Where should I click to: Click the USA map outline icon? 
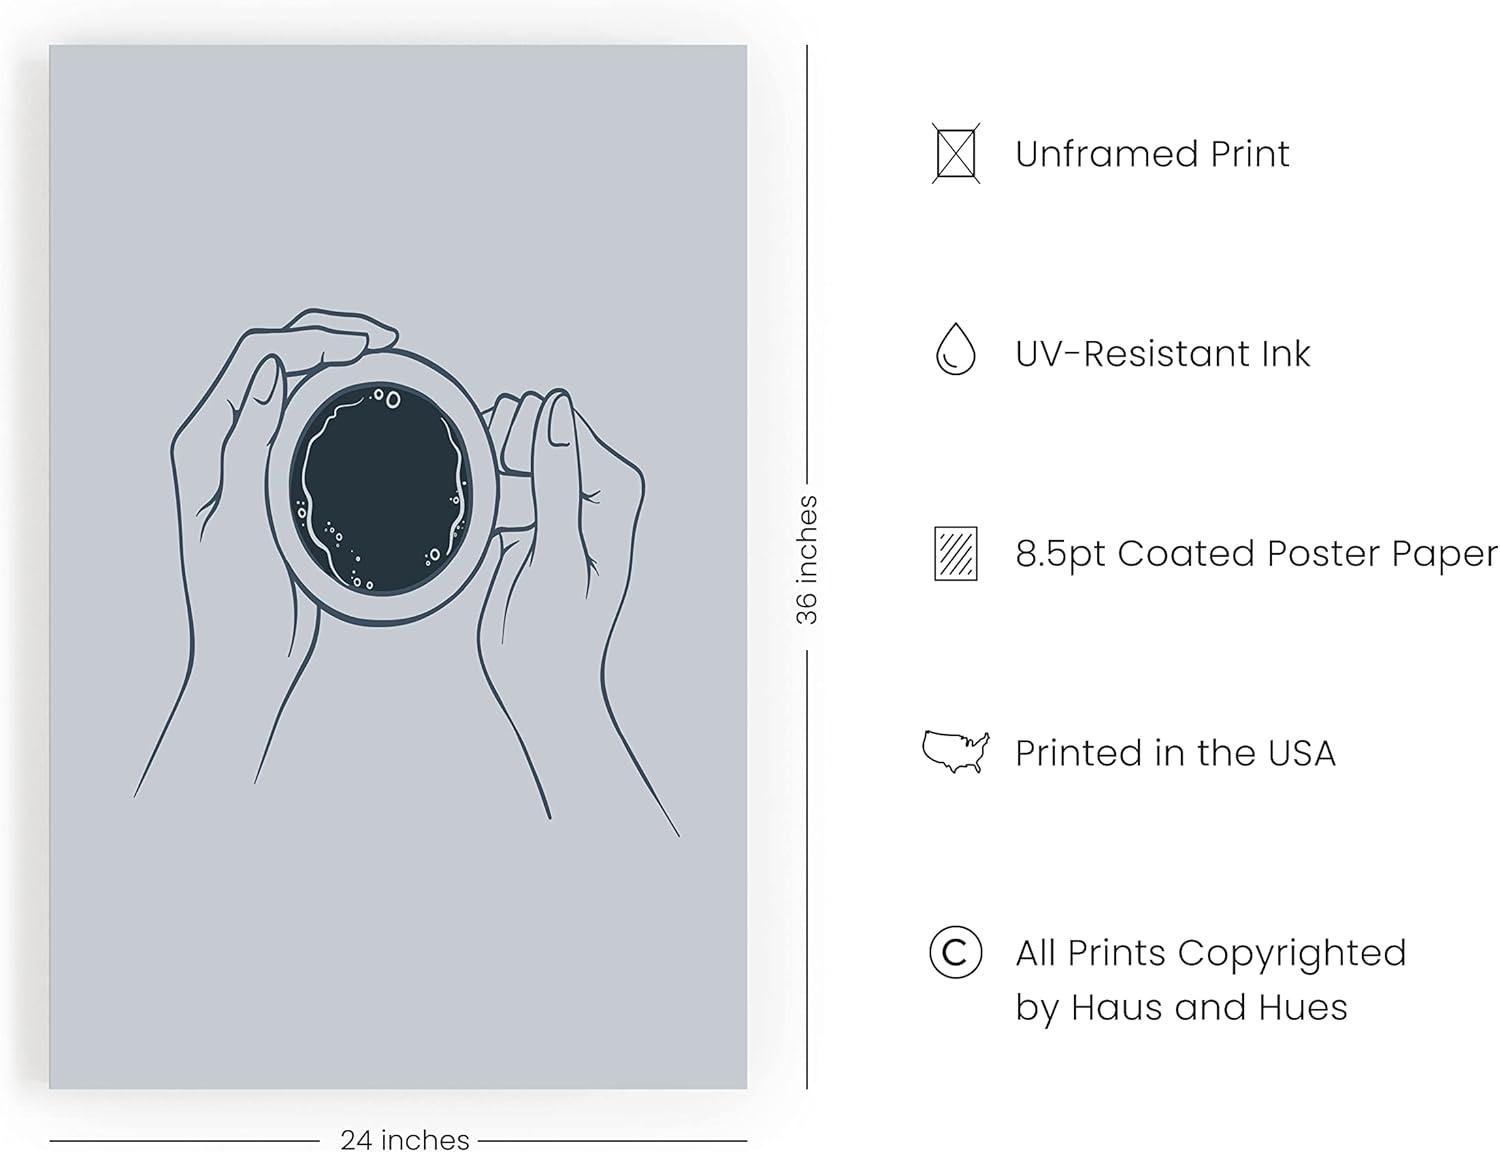[x=956, y=752]
